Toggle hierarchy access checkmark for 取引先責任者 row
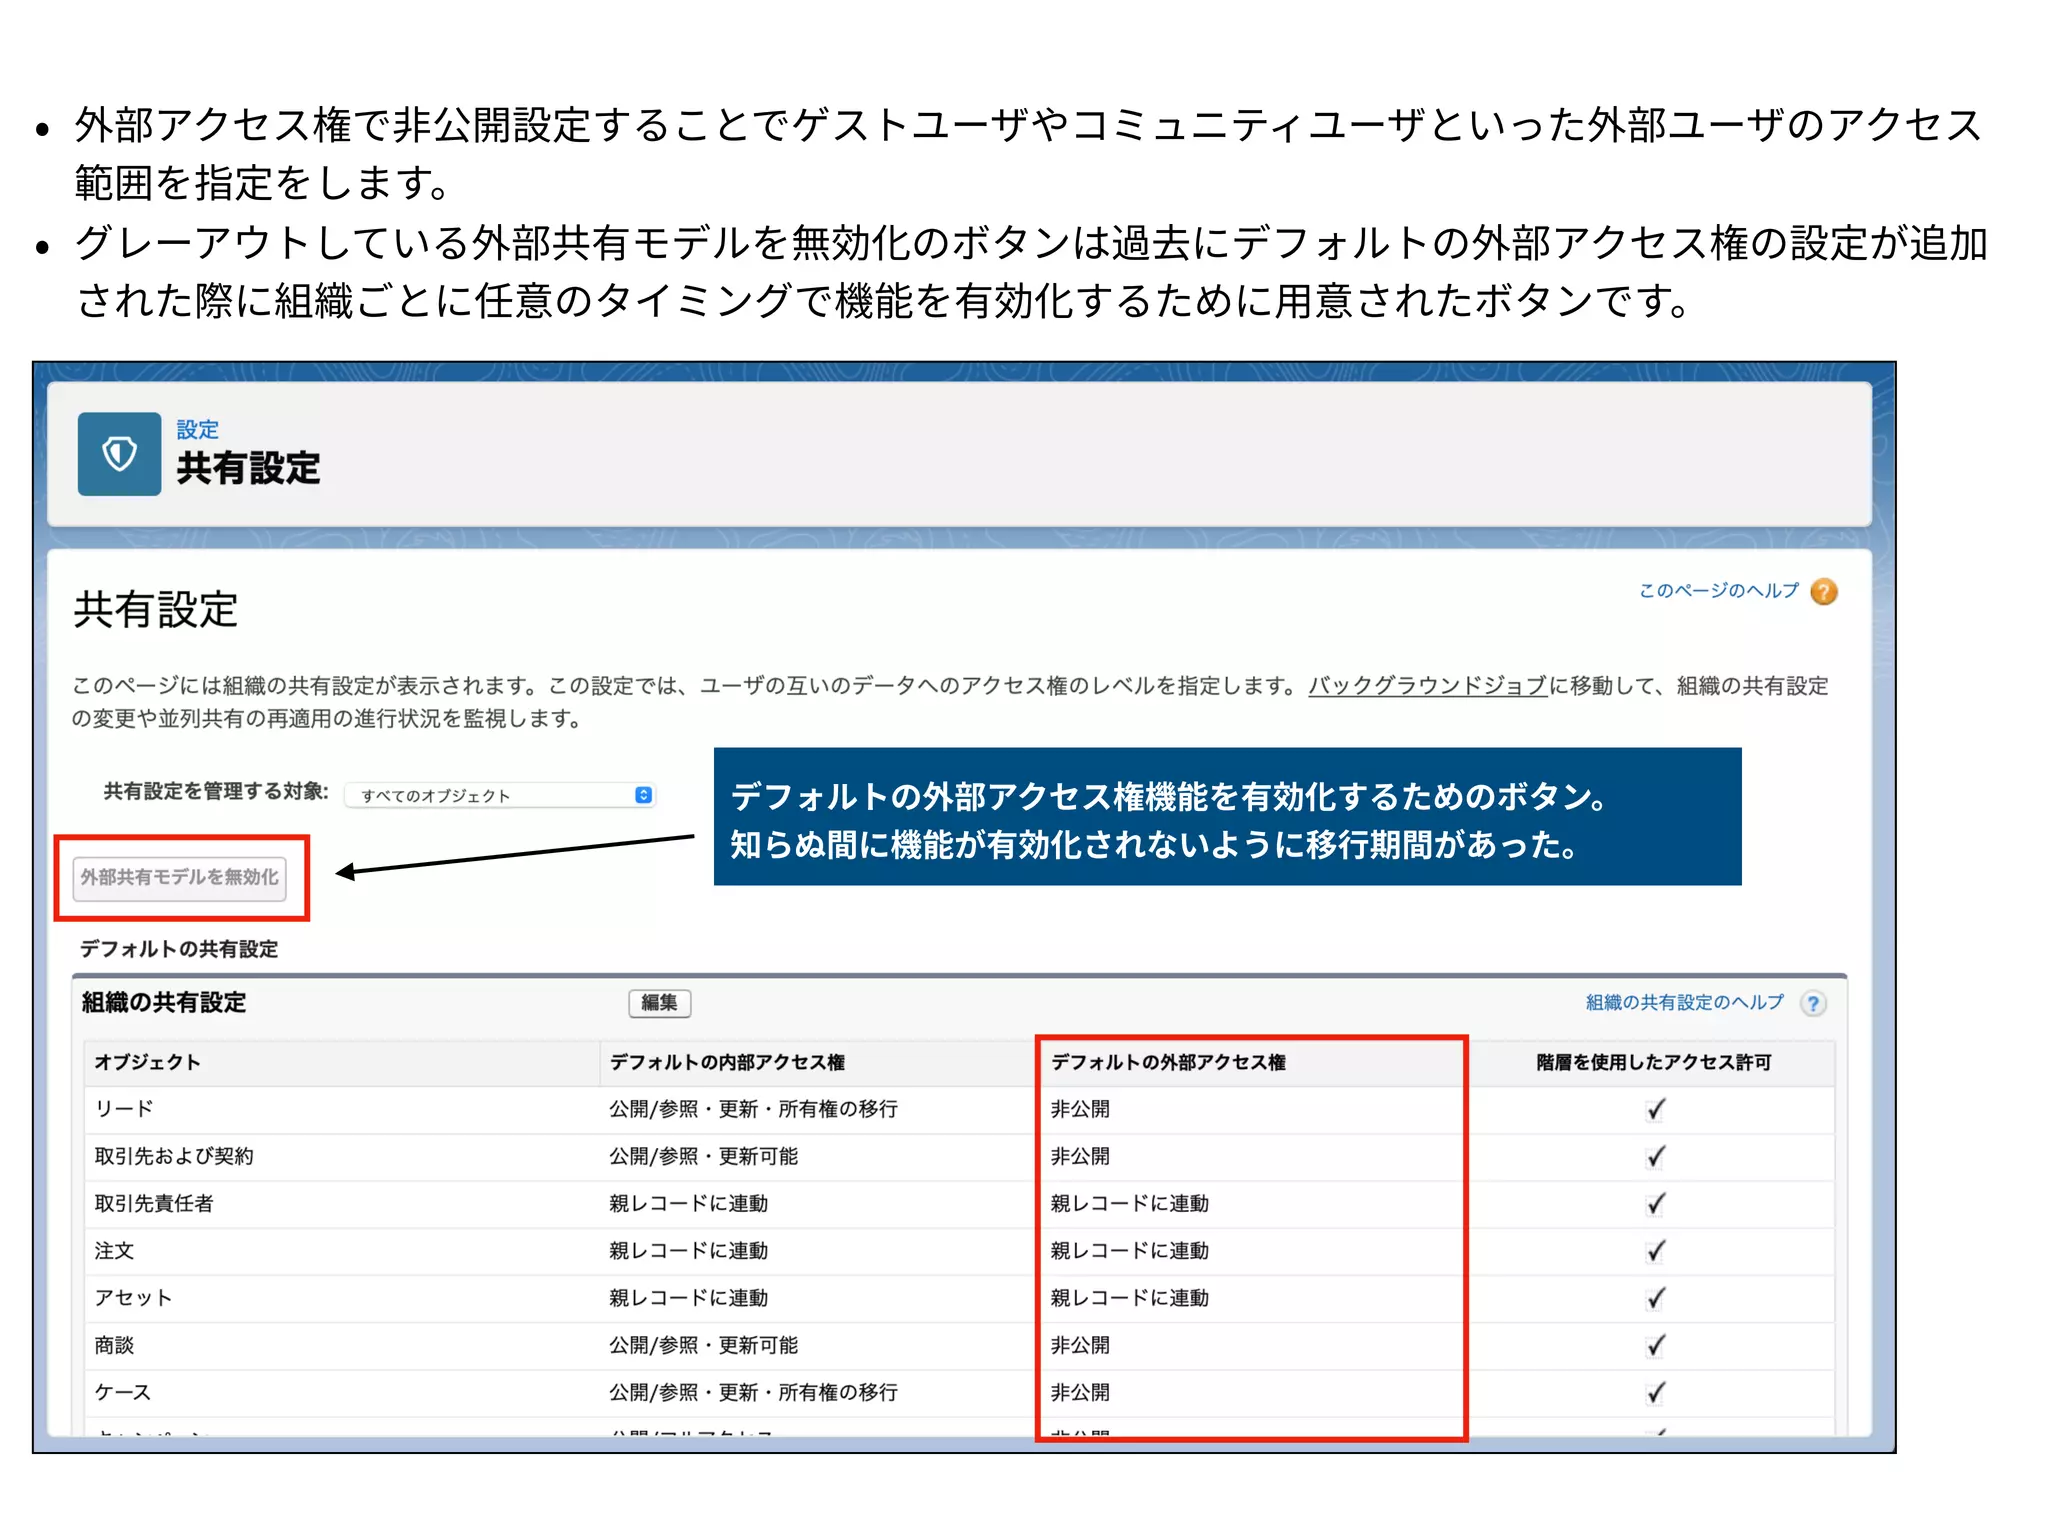 (x=1656, y=1204)
